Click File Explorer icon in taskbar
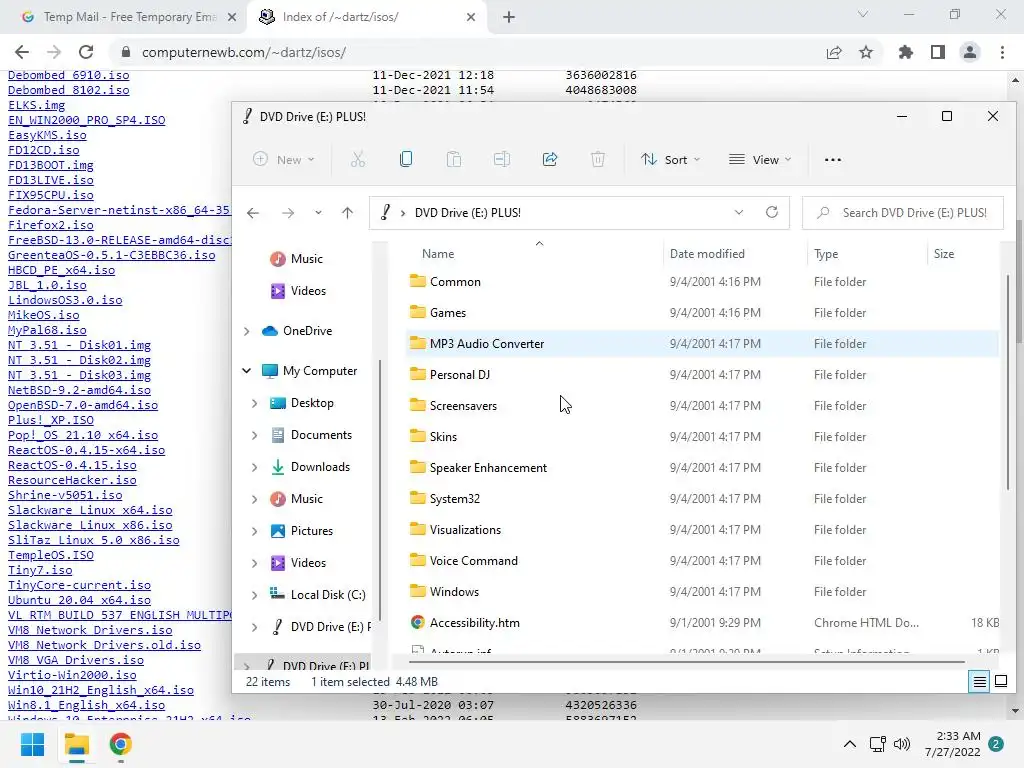Screen dimensions: 1024x768 click(77, 744)
